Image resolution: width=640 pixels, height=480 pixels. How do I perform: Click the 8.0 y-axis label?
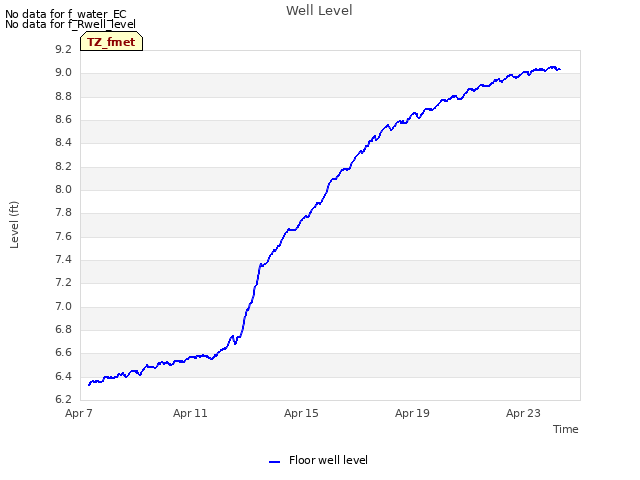63,189
